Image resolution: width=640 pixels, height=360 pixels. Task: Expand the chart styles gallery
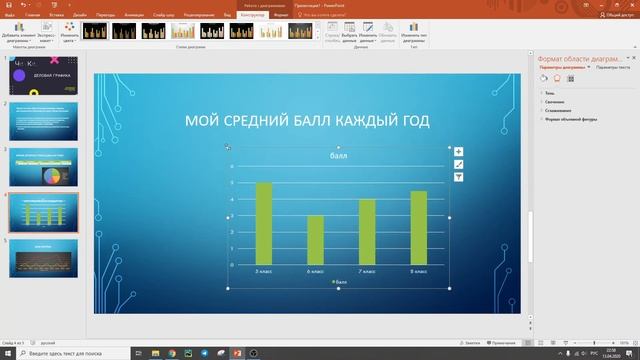point(318,38)
